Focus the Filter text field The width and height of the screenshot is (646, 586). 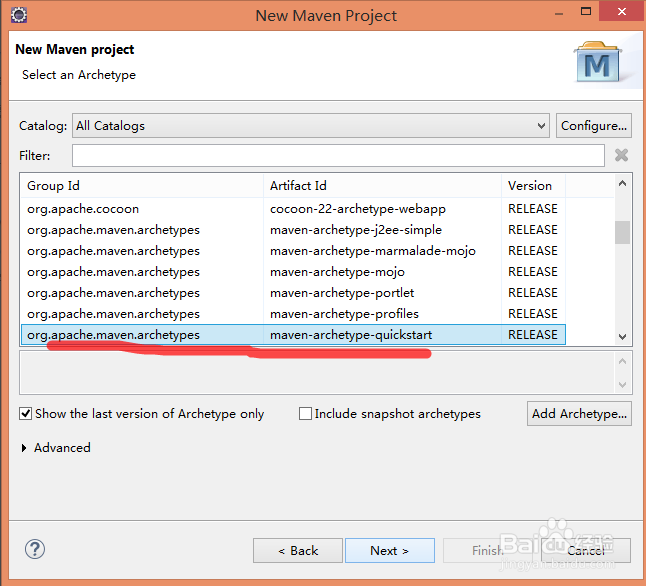338,155
